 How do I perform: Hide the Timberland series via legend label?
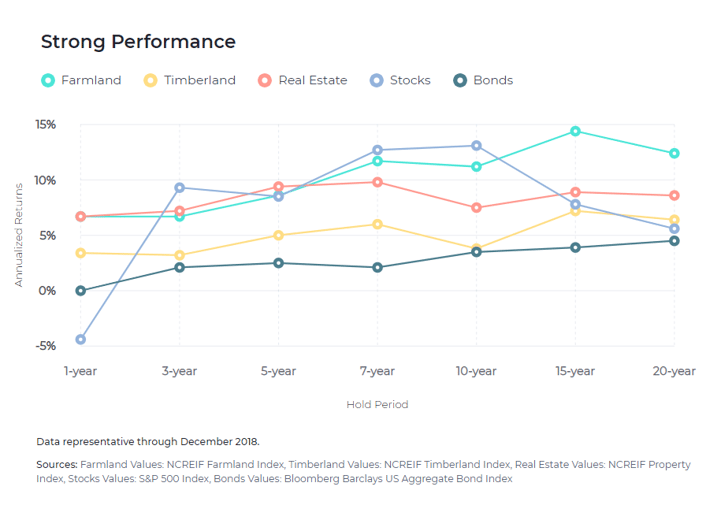click(200, 80)
